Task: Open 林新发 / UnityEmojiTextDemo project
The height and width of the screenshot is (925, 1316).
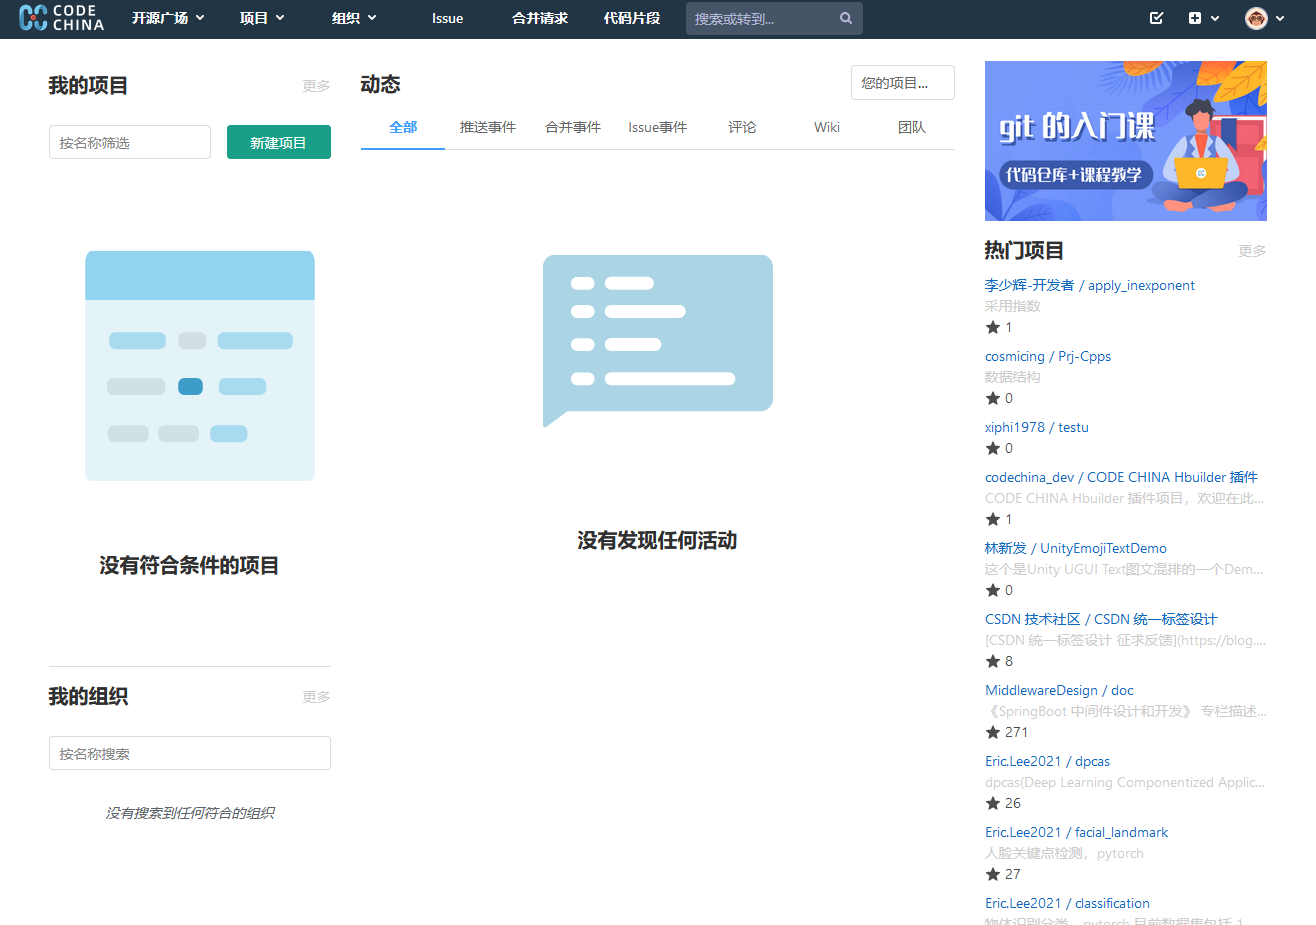Action: click(1076, 548)
